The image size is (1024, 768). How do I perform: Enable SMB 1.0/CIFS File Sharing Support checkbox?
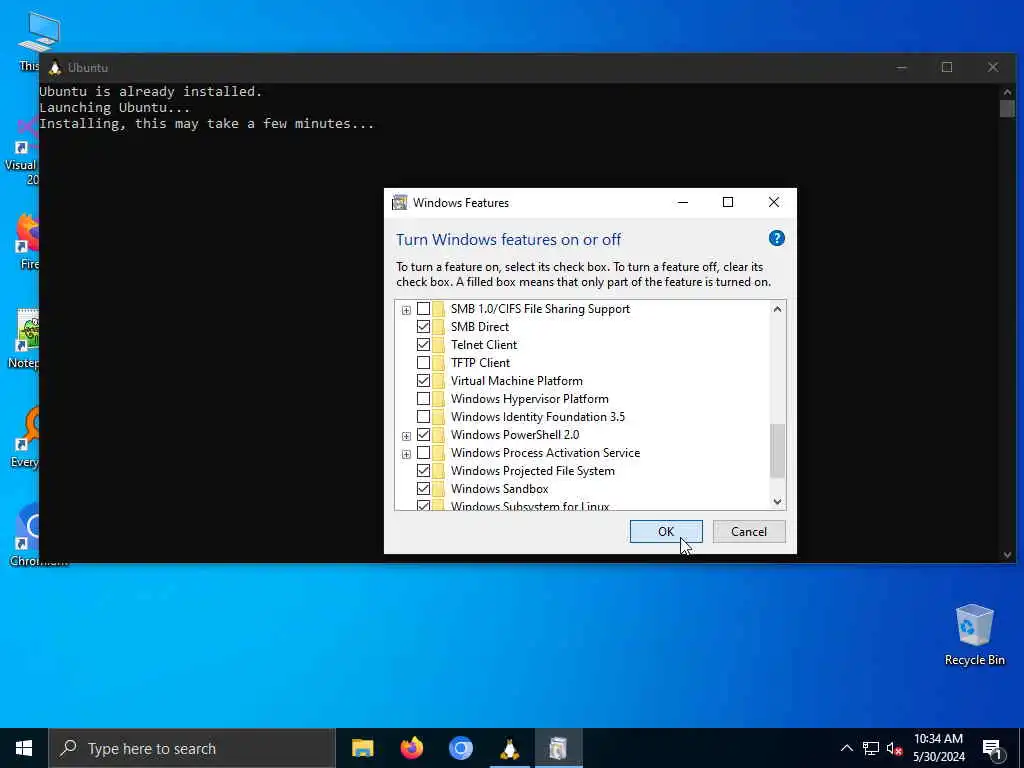tap(423, 309)
